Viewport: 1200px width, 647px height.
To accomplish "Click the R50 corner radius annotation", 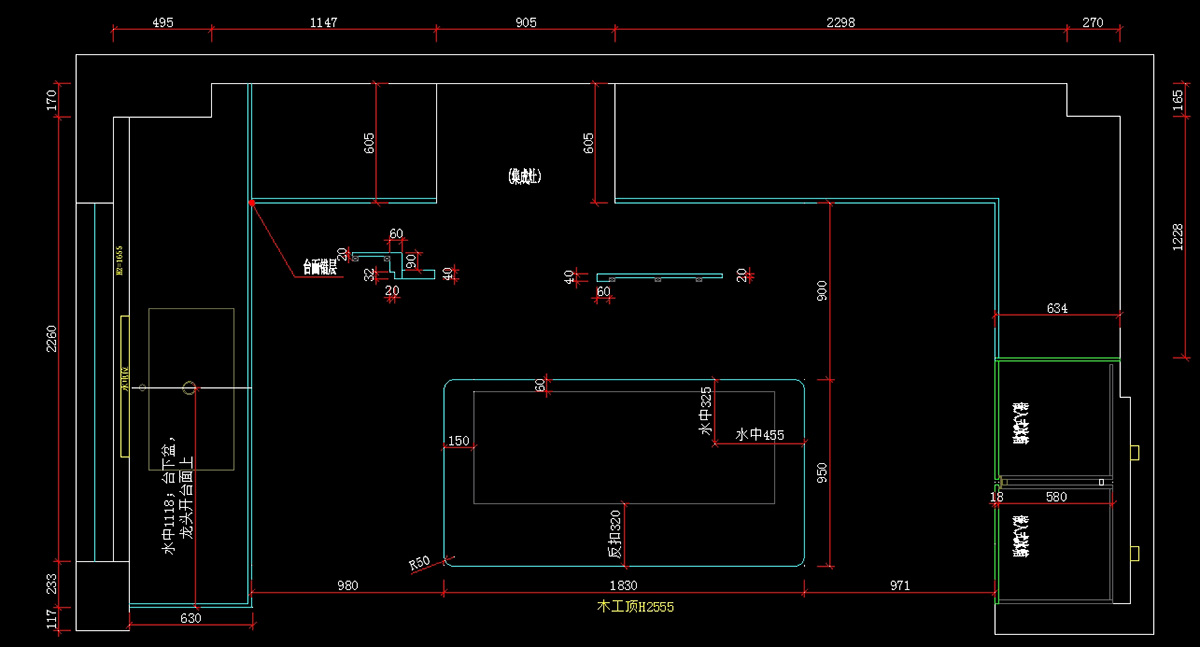I will 420,563.
